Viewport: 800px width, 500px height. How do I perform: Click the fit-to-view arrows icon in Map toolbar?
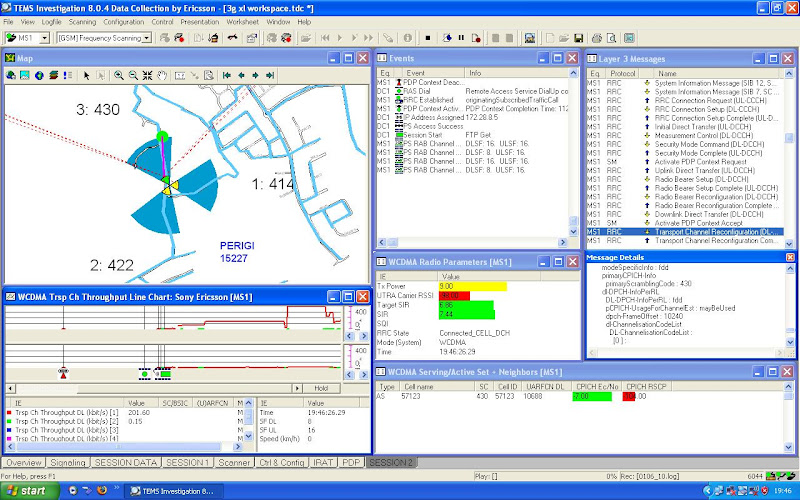tap(147, 76)
